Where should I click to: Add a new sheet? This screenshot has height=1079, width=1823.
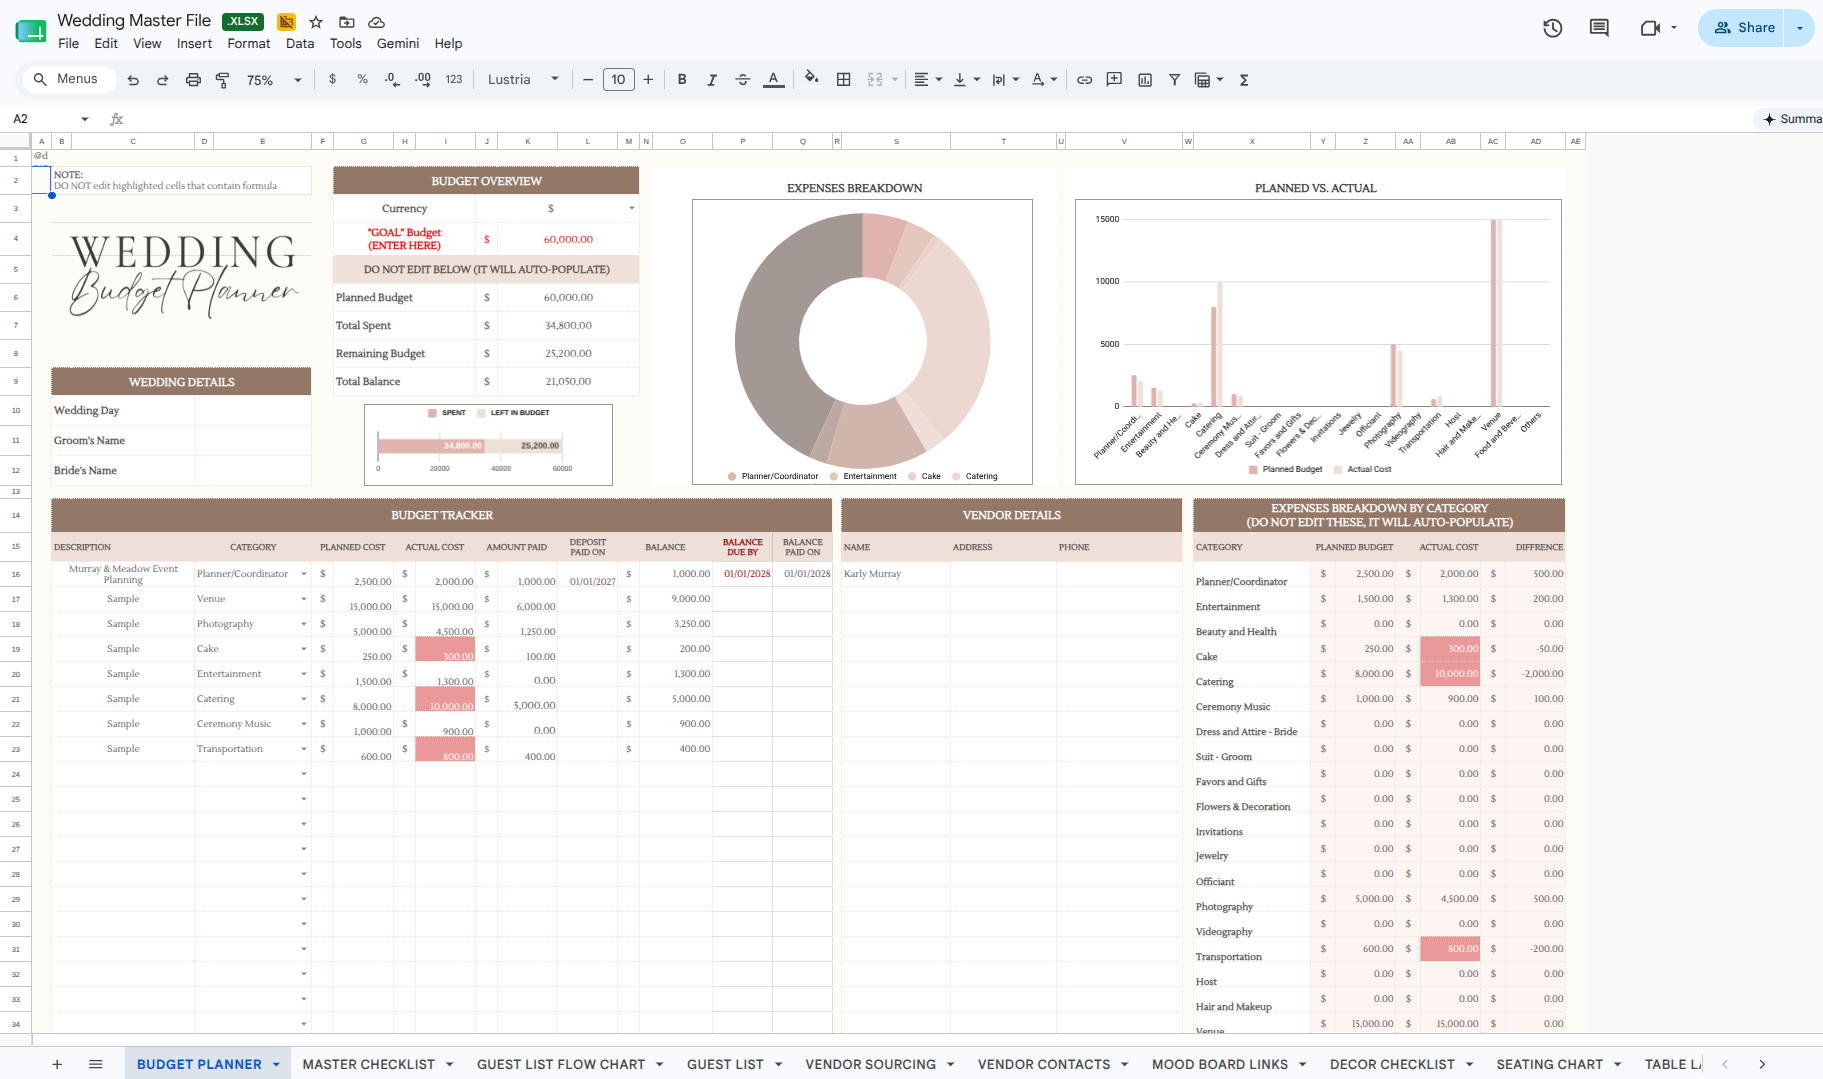tap(57, 1064)
